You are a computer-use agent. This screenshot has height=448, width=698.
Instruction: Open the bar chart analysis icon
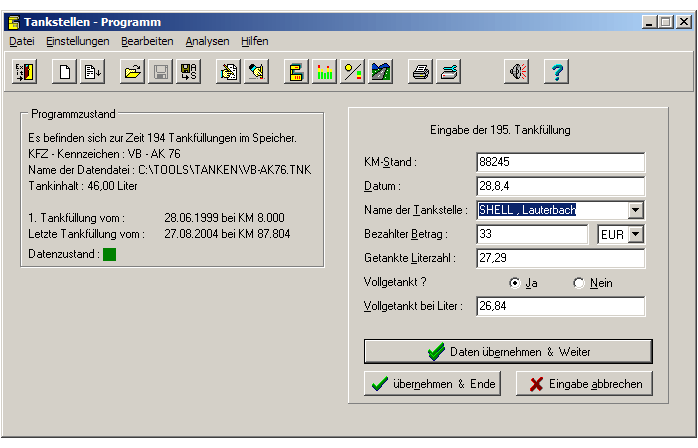(324, 72)
